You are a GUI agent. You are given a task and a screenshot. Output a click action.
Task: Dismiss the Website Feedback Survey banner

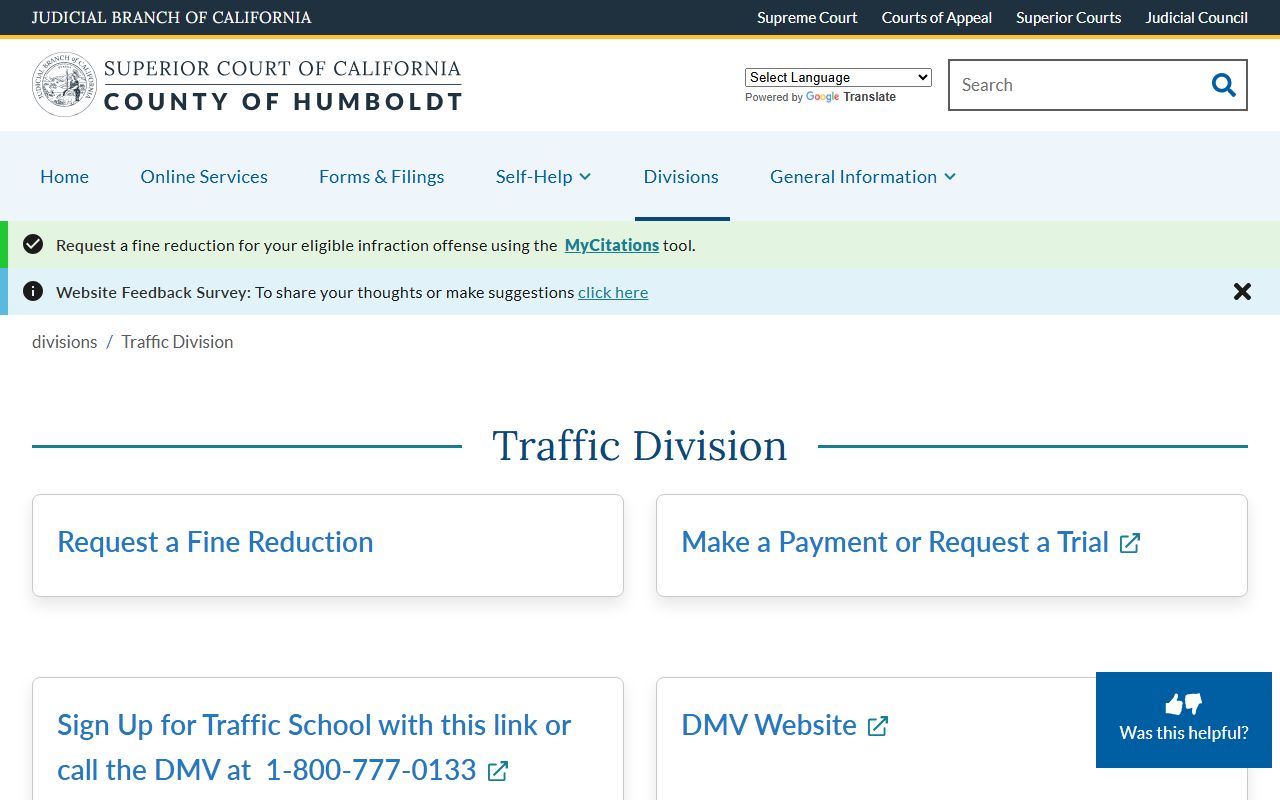[1242, 292]
